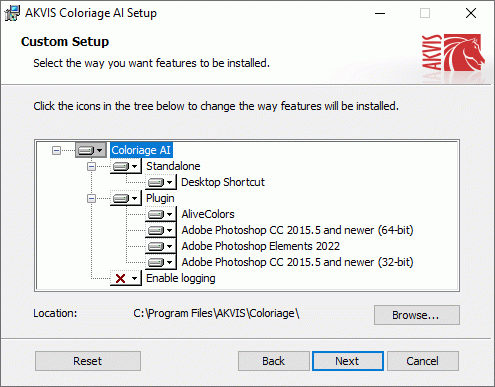The height and width of the screenshot is (387, 495).
Task: Collapse the Standalone tree node
Action: tap(91, 166)
